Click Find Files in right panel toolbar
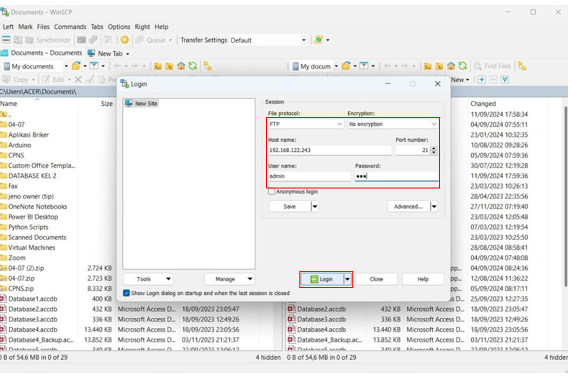 pos(492,66)
